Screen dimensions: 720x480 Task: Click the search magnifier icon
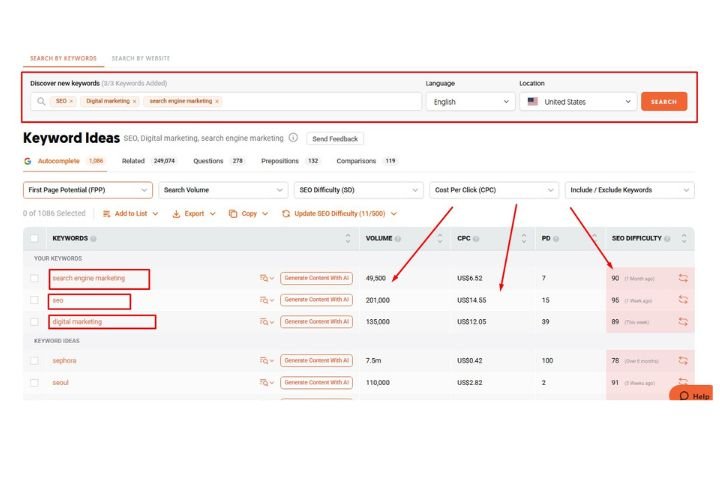(41, 101)
